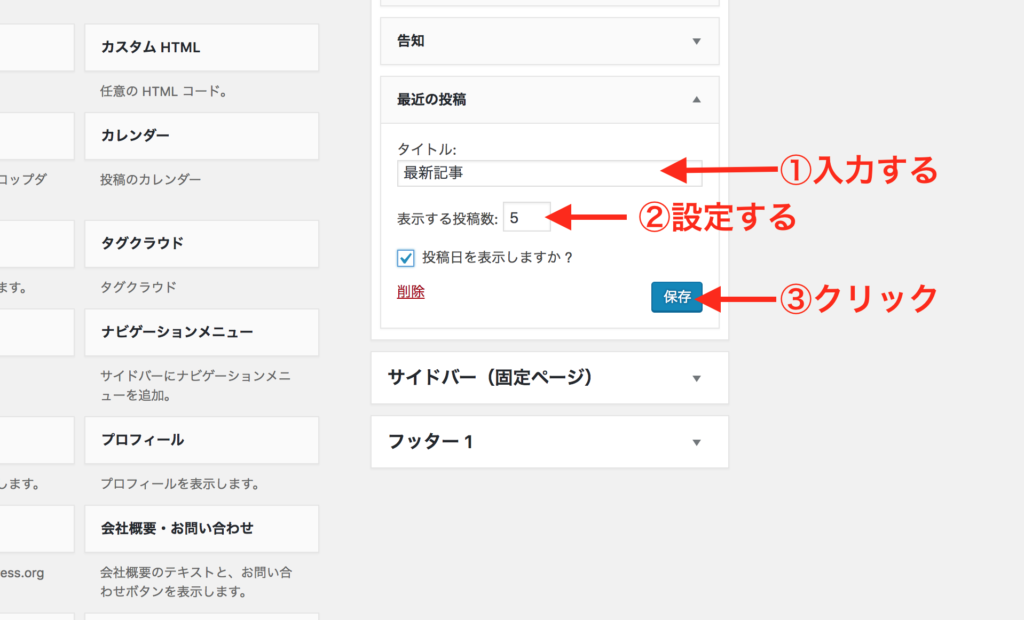Click the red 削除 link
Screen dimensions: 1024x620
pos(410,292)
